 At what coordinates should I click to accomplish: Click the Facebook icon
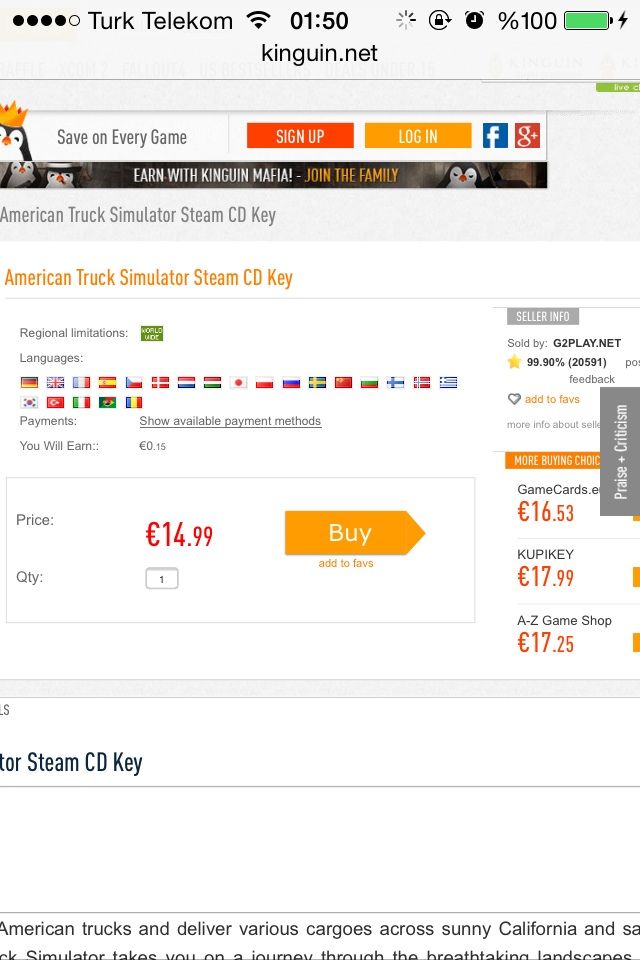[x=495, y=136]
